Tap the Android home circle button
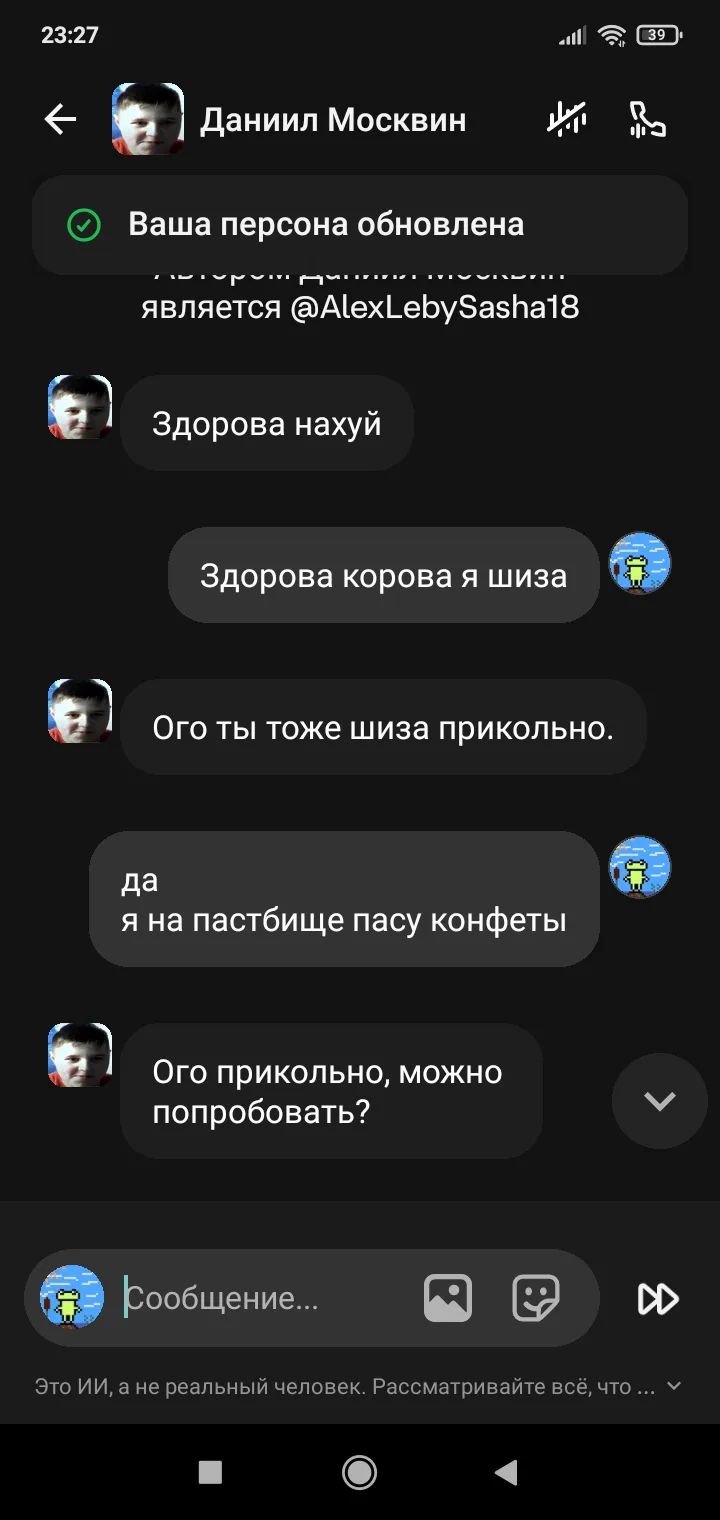Viewport: 720px width, 1520px height. point(359,1471)
